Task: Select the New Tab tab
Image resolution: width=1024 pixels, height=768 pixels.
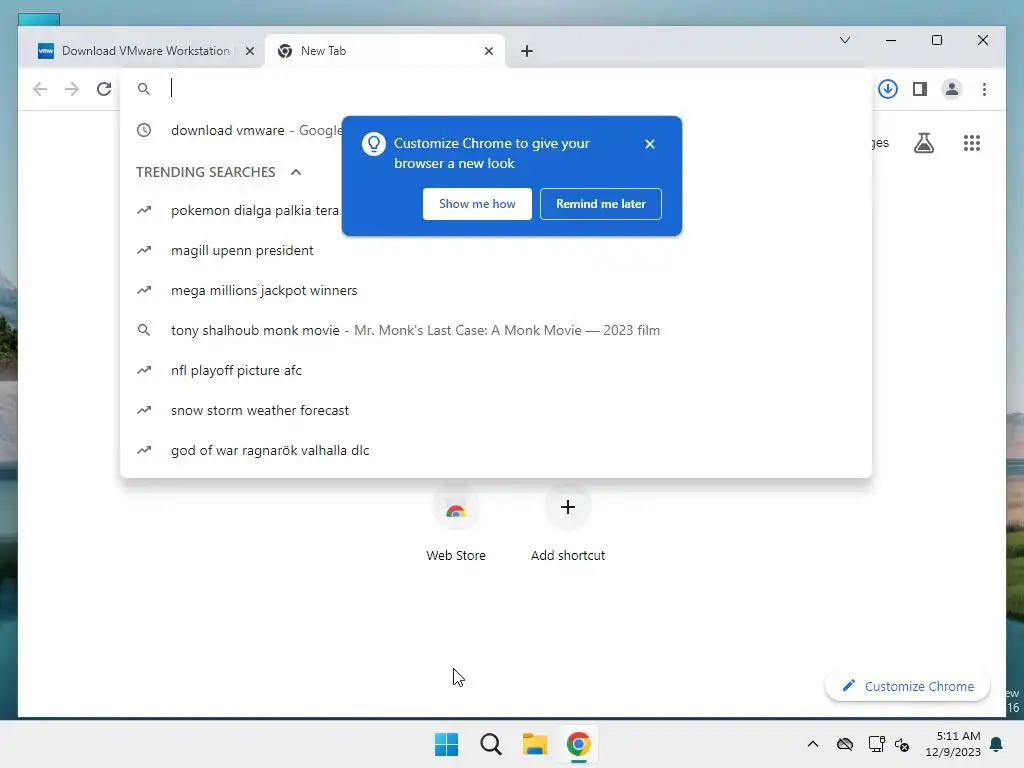Action: tap(385, 51)
